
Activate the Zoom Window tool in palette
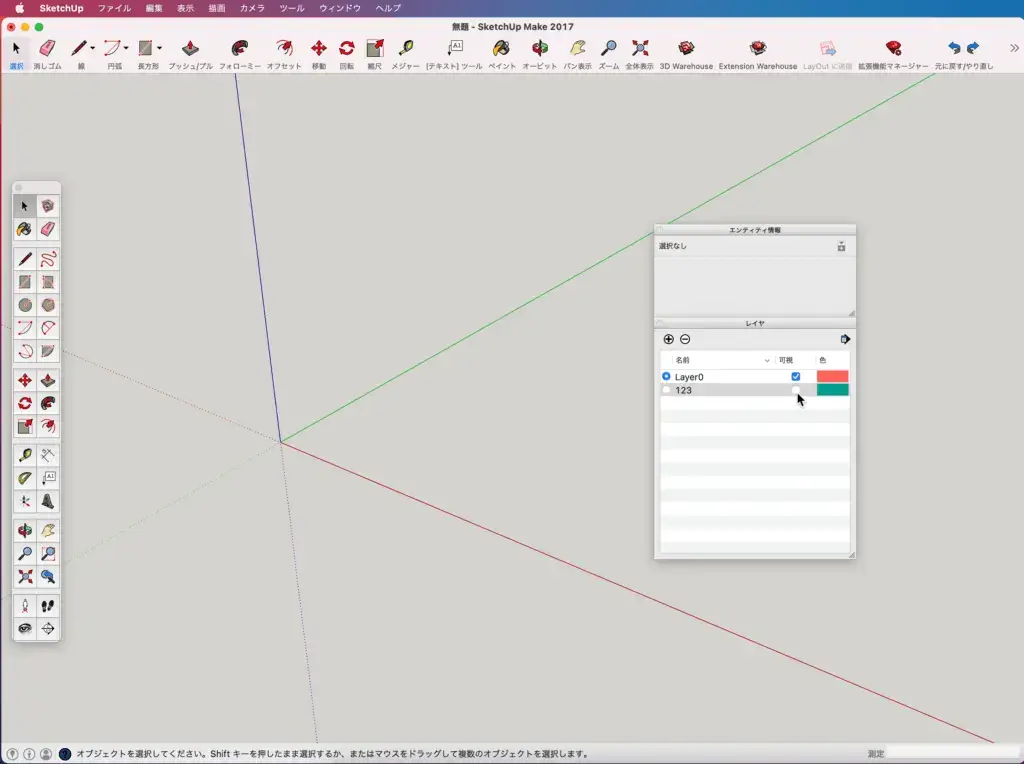[x=48, y=554]
